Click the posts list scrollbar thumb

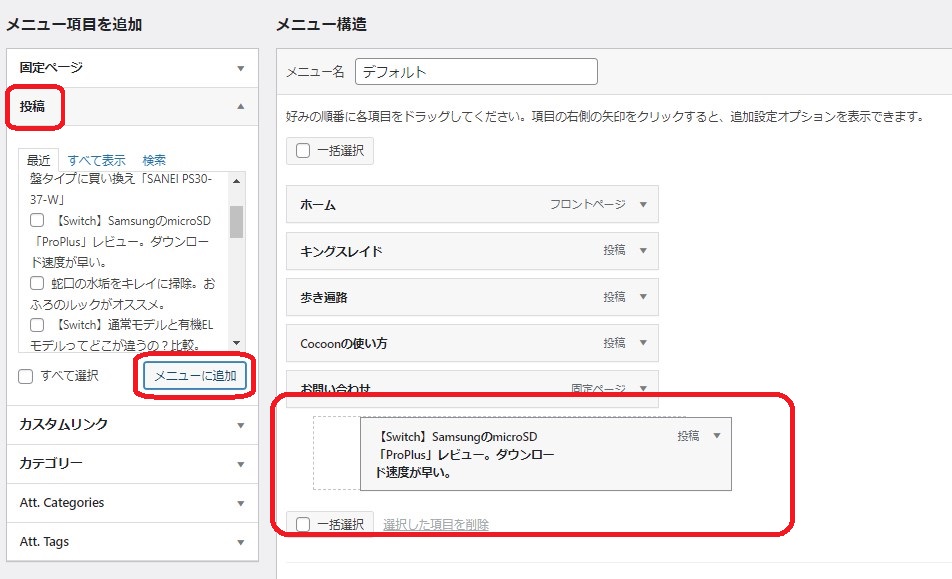[236, 222]
